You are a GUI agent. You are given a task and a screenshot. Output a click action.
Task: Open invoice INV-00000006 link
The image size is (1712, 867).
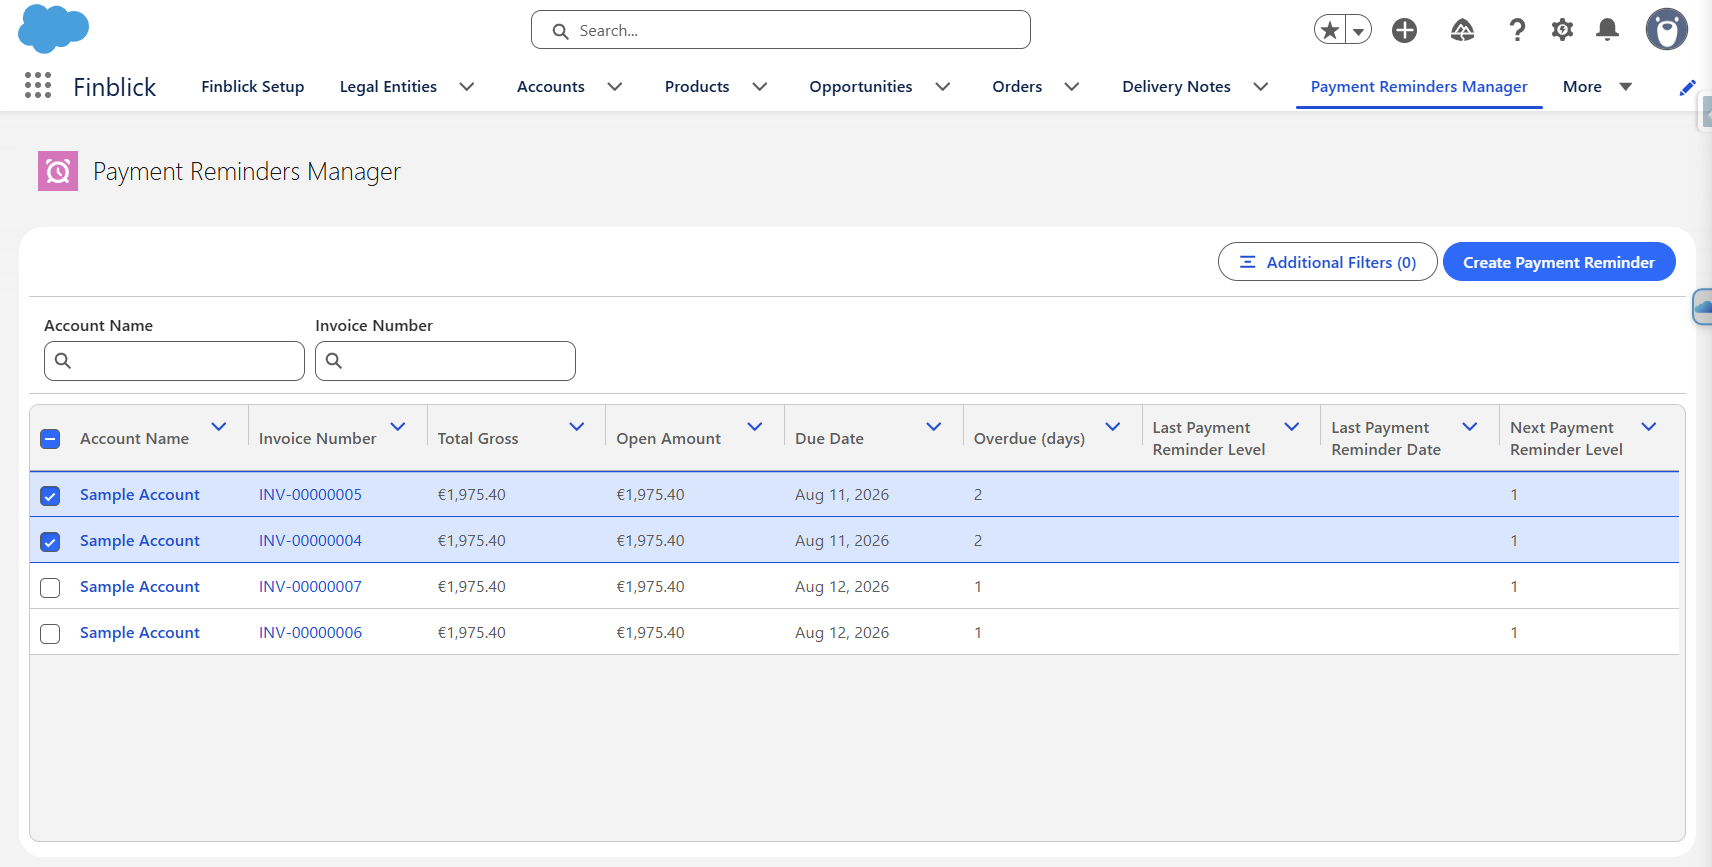pyautogui.click(x=310, y=633)
